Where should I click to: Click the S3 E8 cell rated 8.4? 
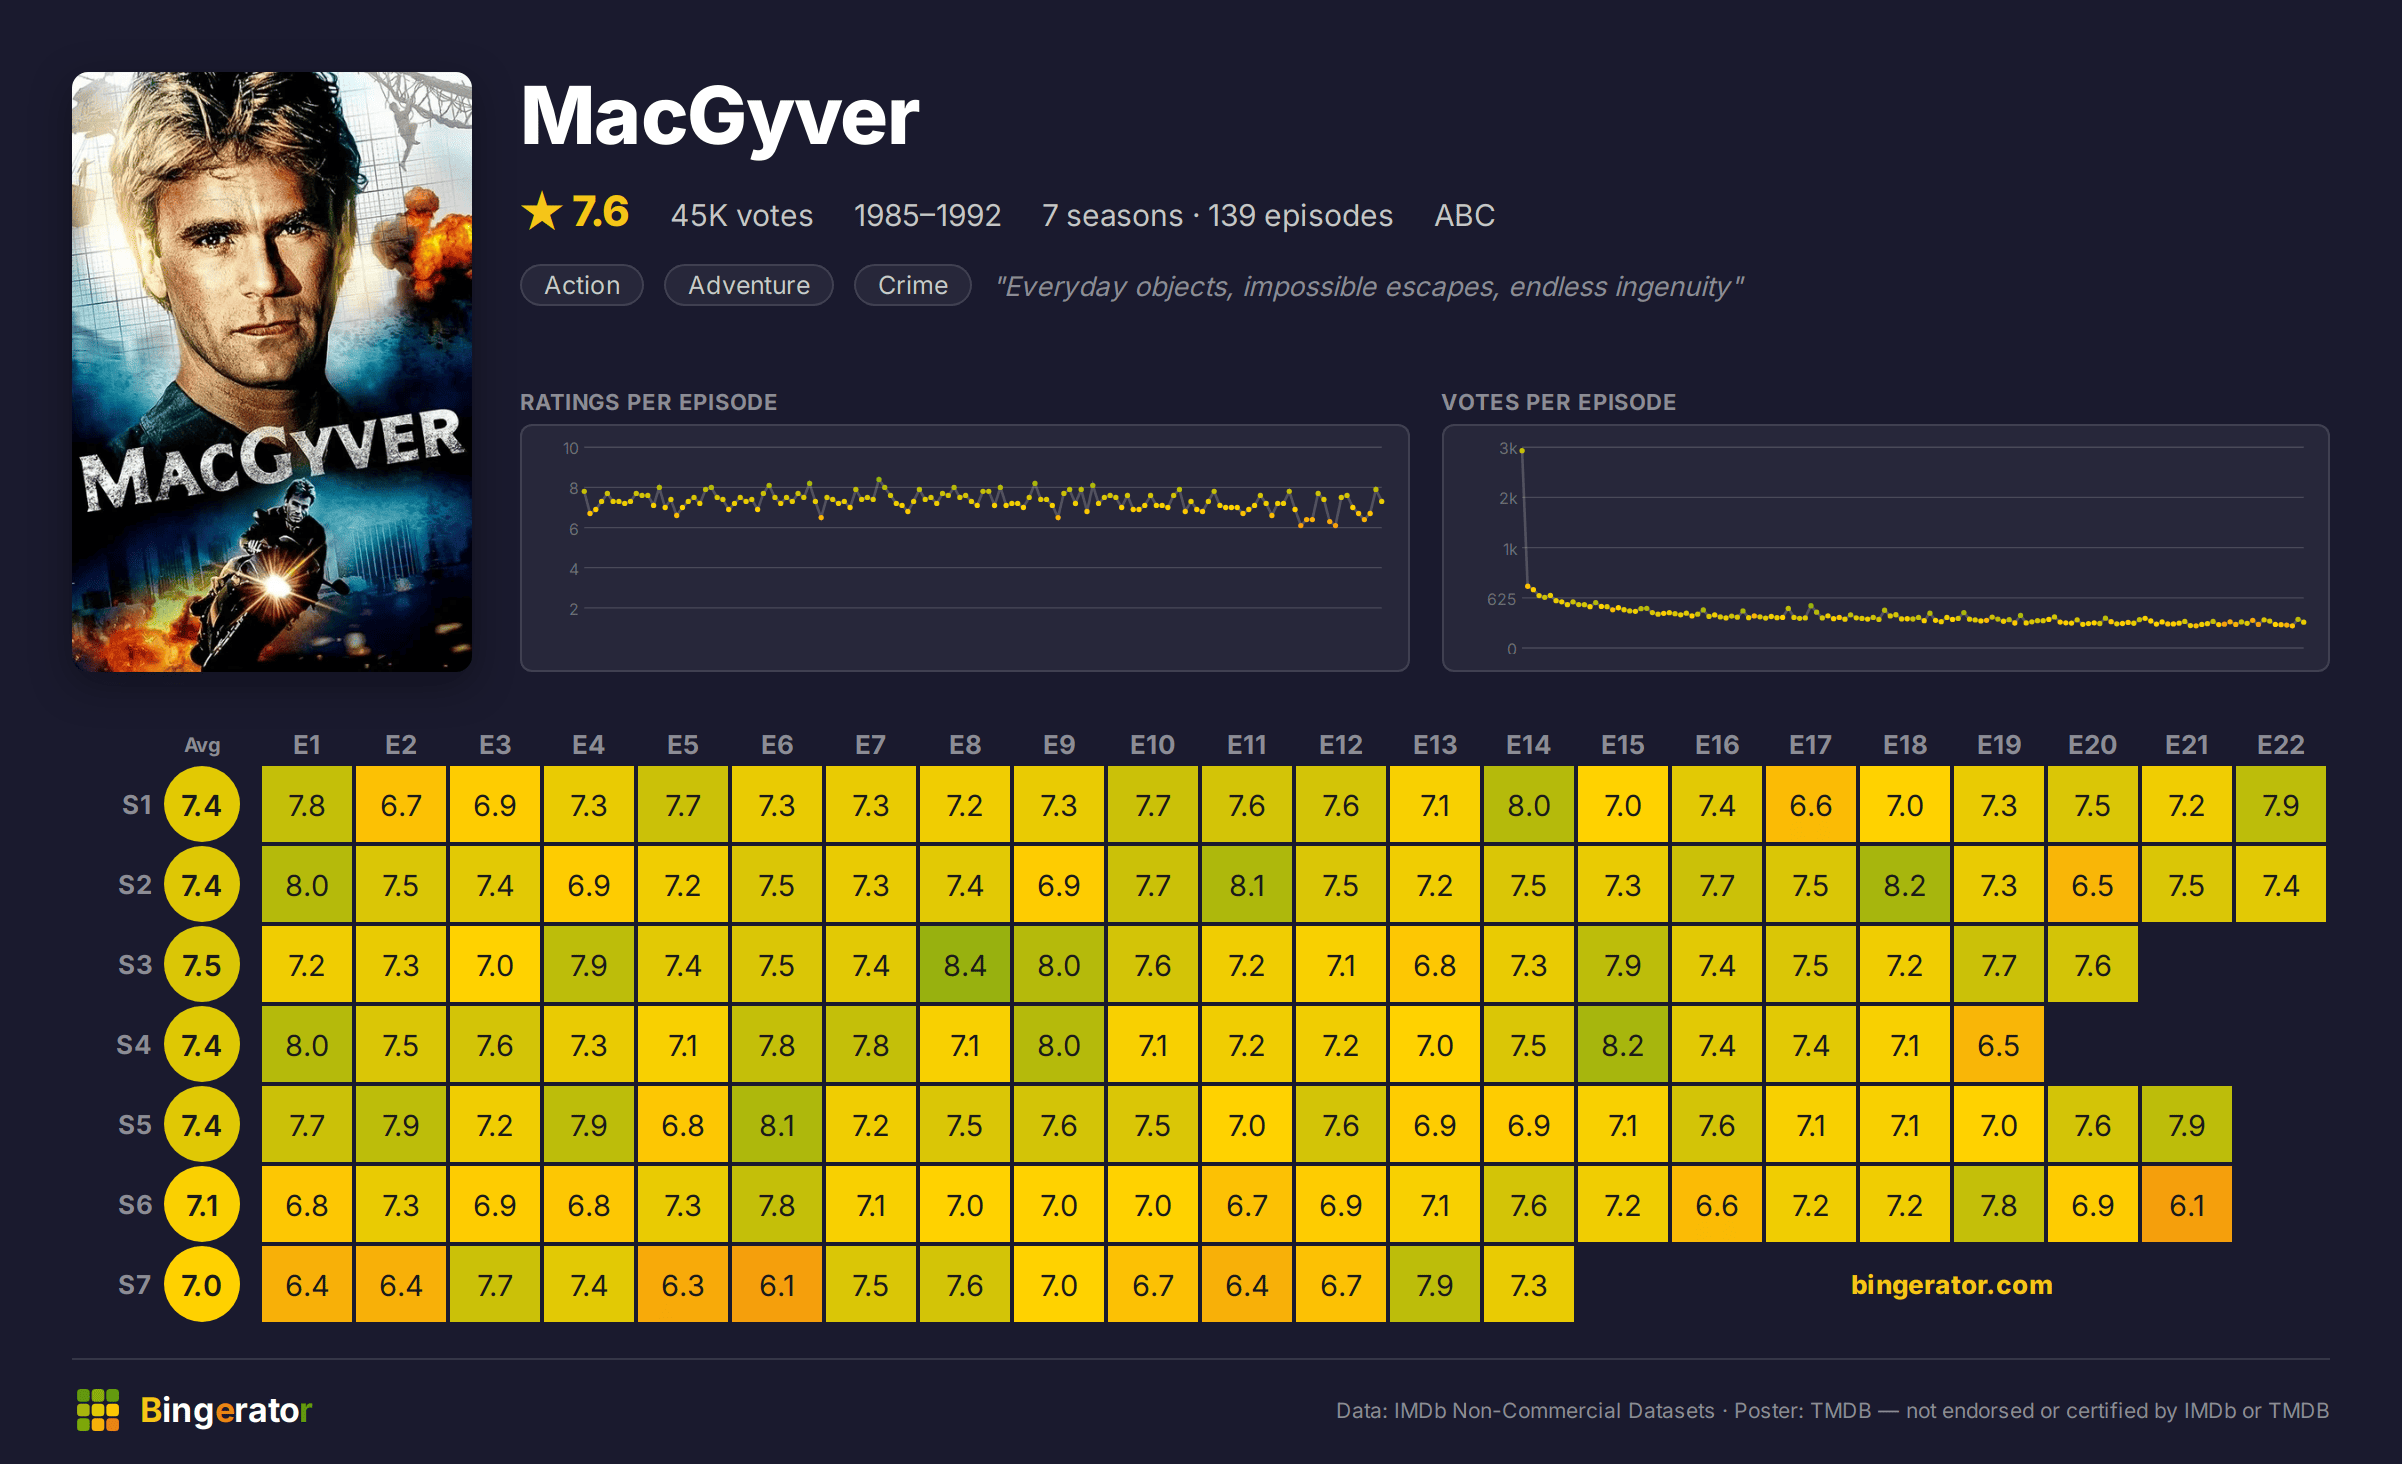click(x=965, y=965)
